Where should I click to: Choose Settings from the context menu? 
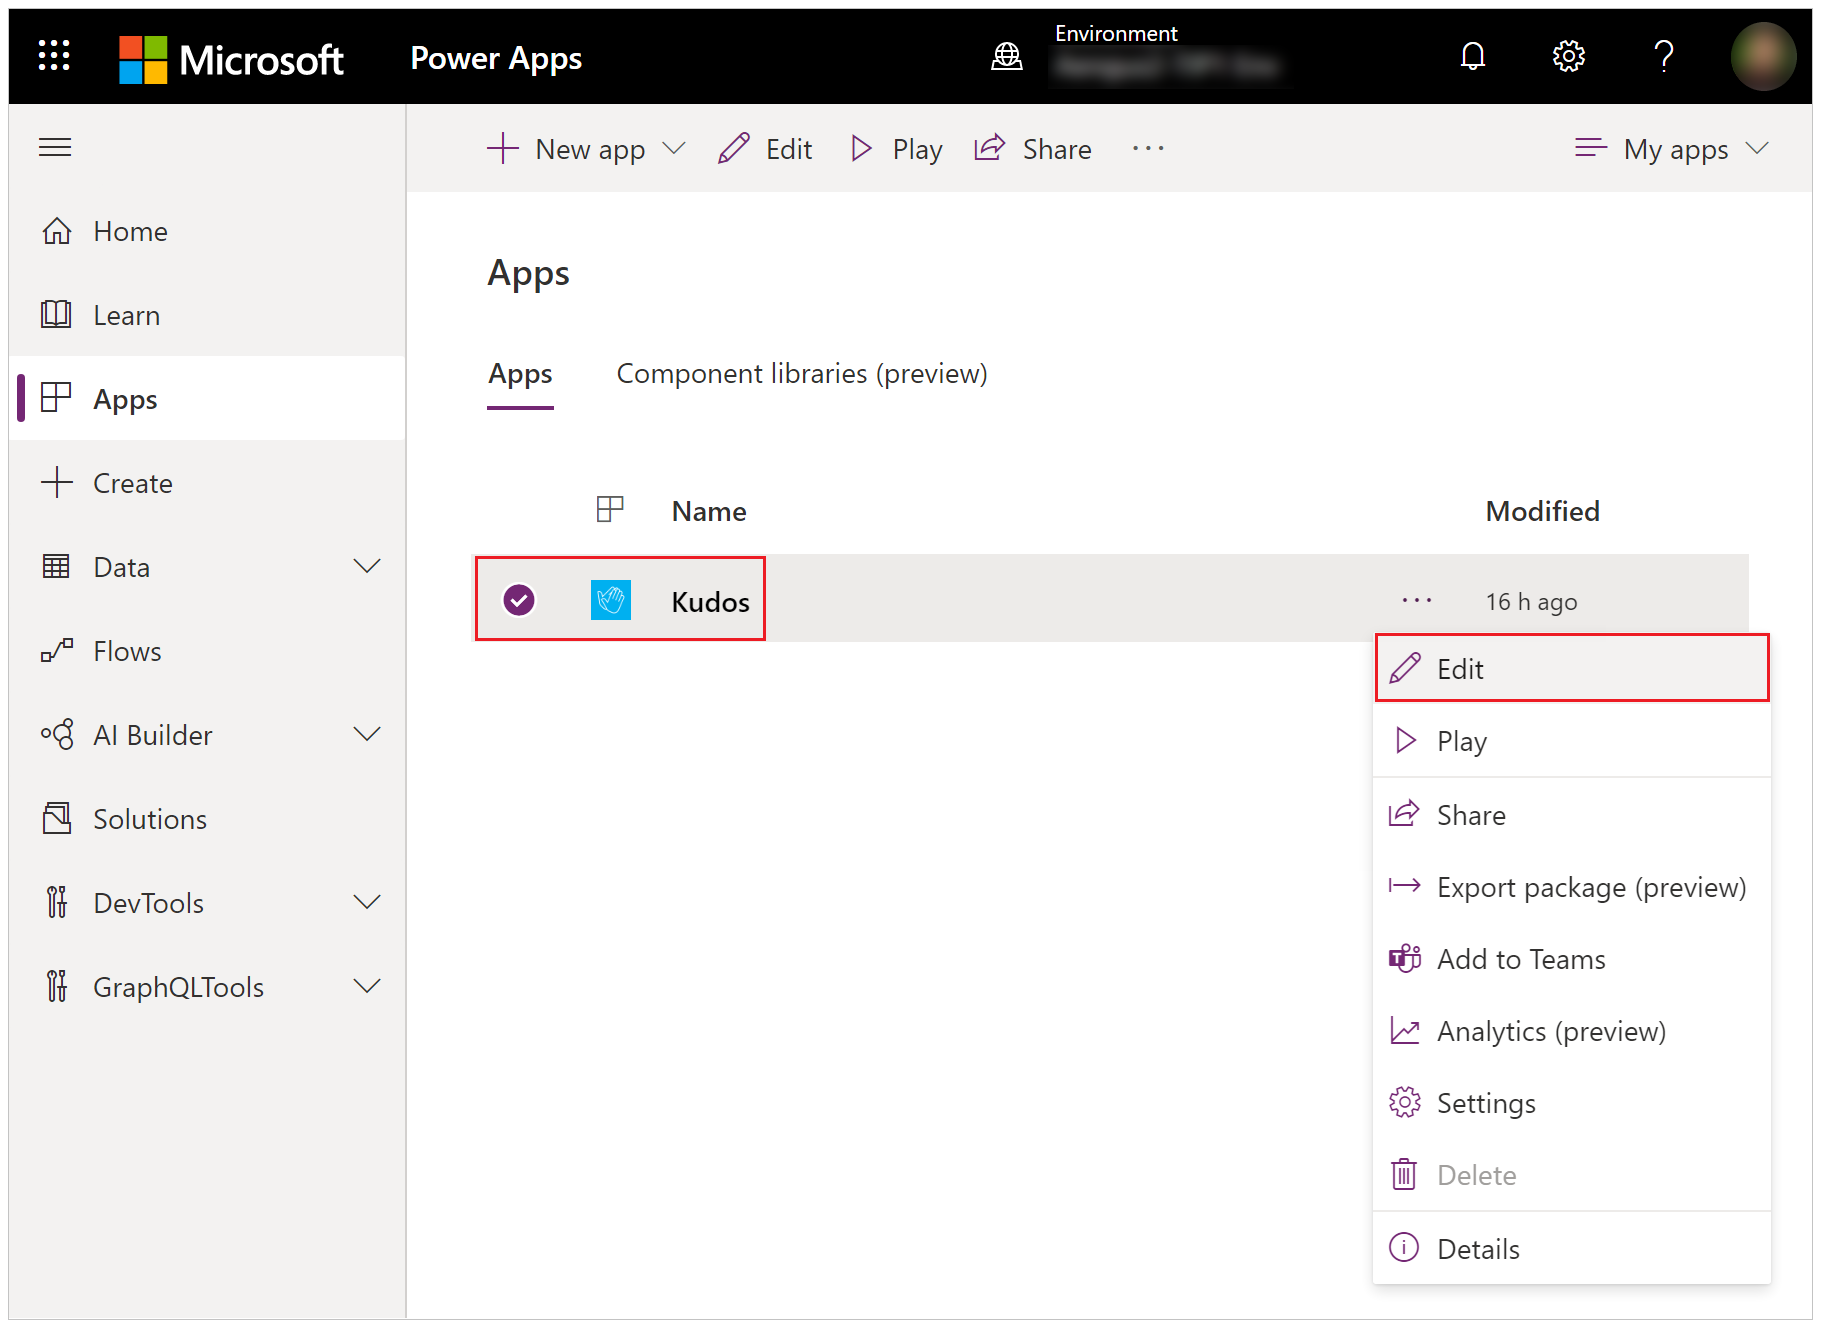click(x=1572, y=1103)
